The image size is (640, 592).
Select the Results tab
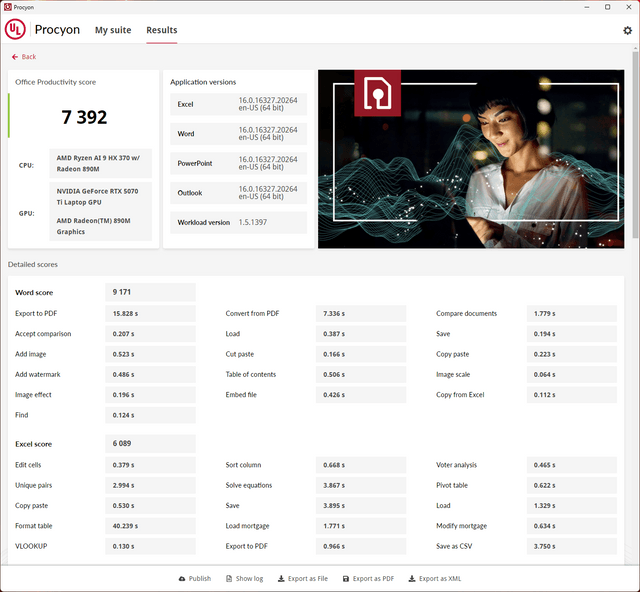click(162, 30)
